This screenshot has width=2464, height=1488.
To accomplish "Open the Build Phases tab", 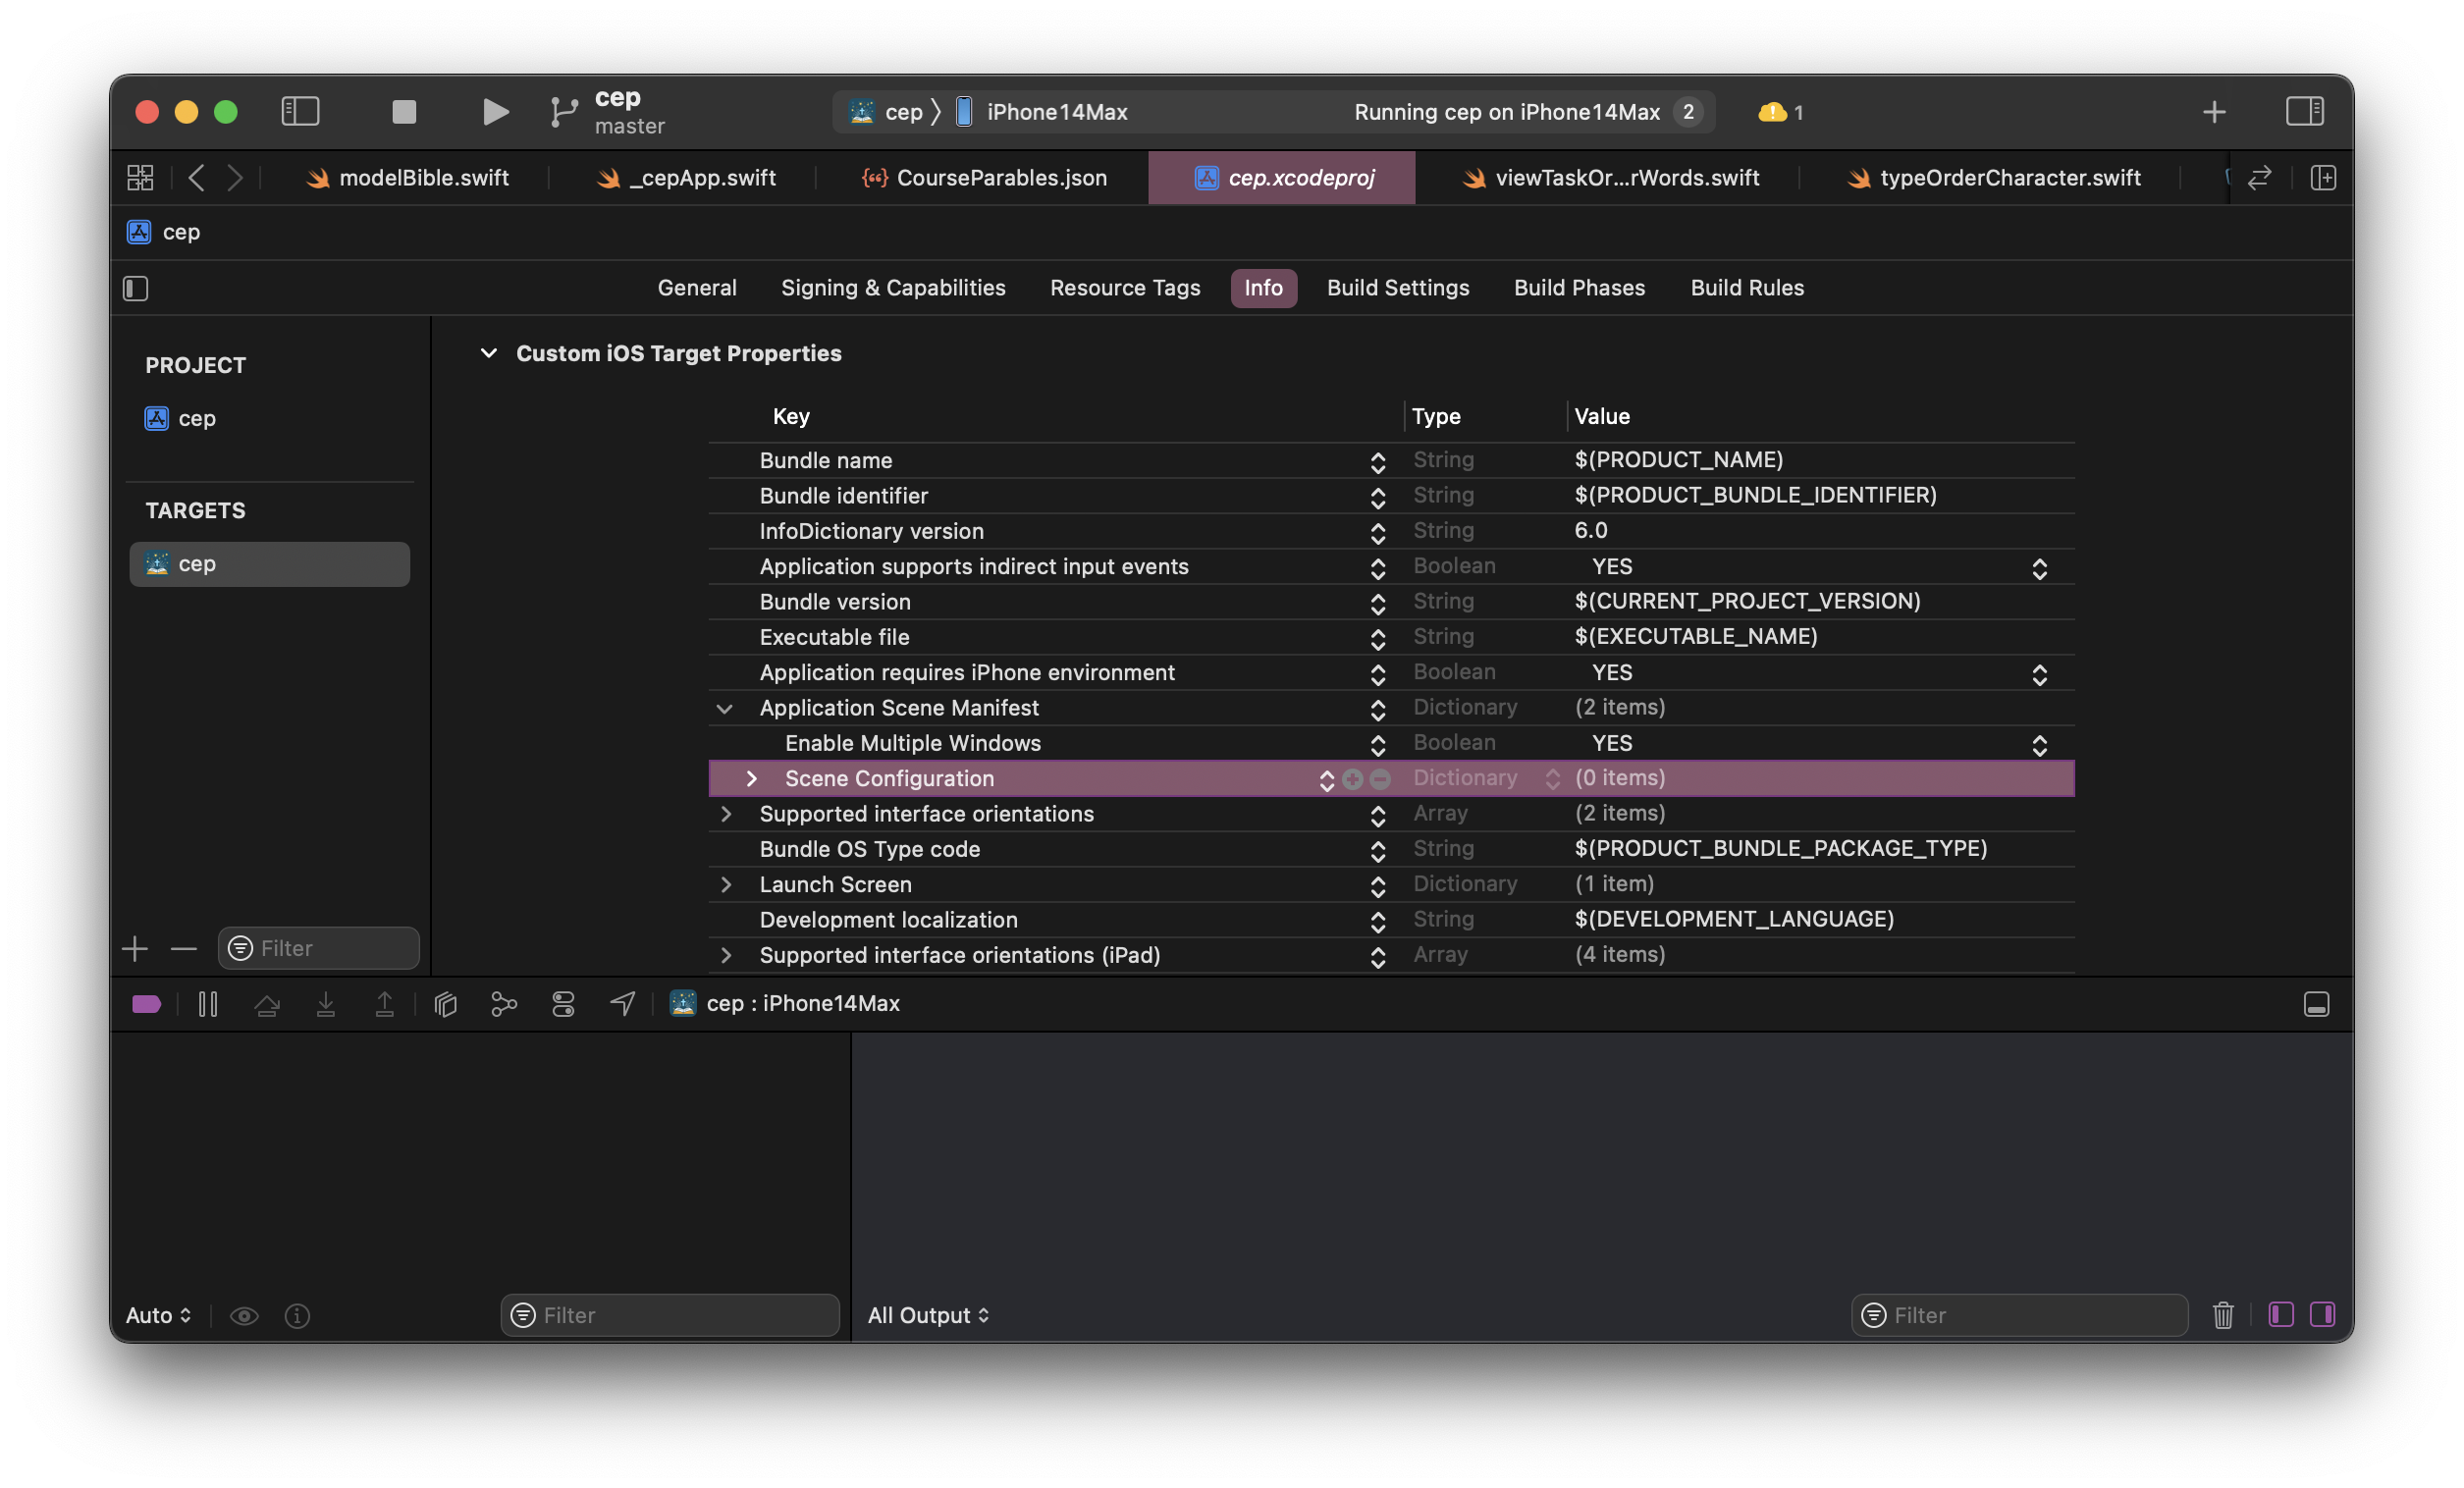I will (1579, 288).
